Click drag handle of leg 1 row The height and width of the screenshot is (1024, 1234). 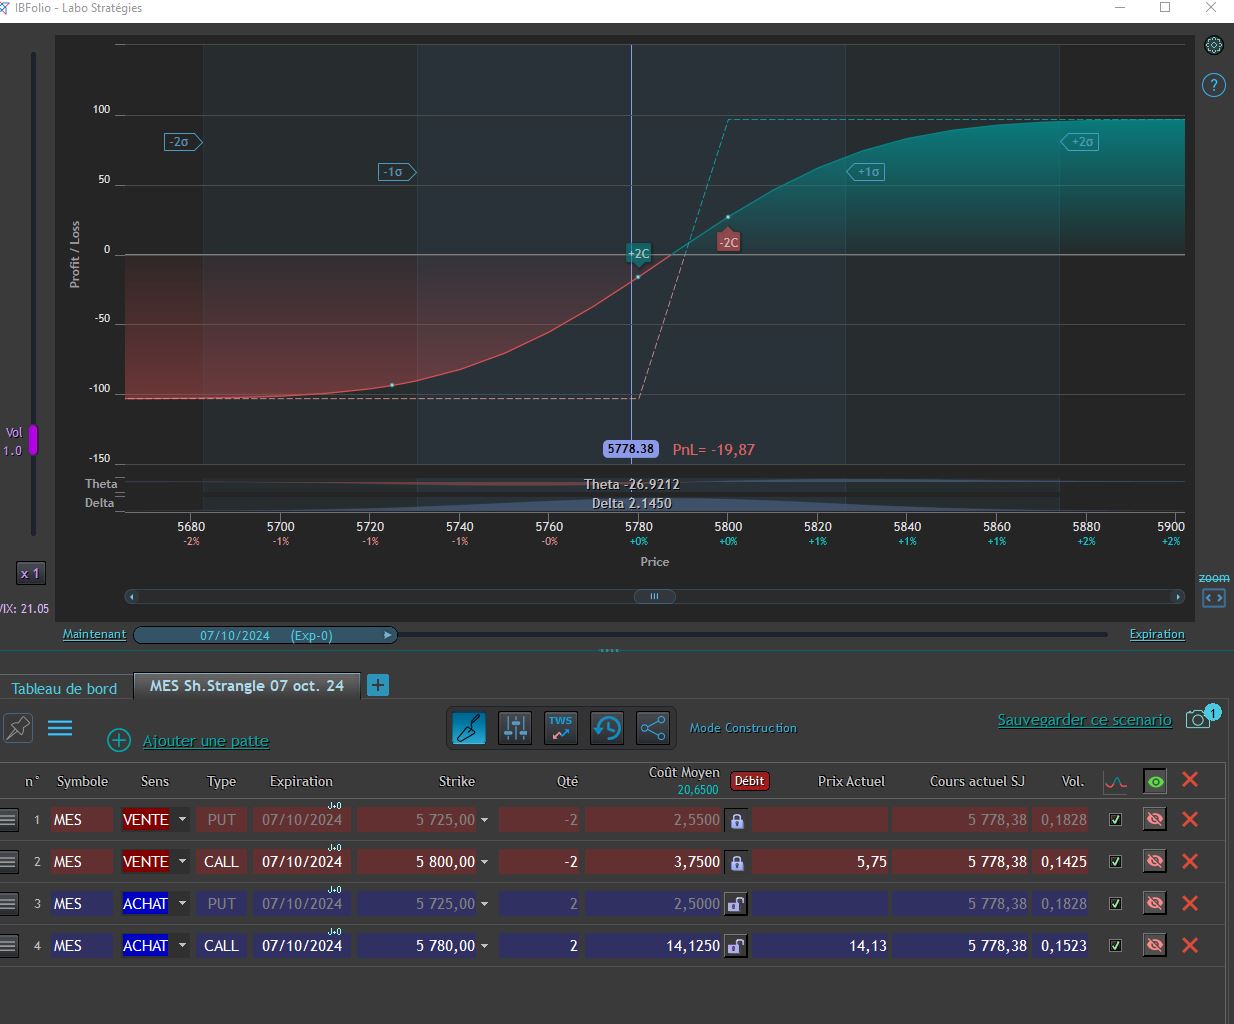point(8,820)
